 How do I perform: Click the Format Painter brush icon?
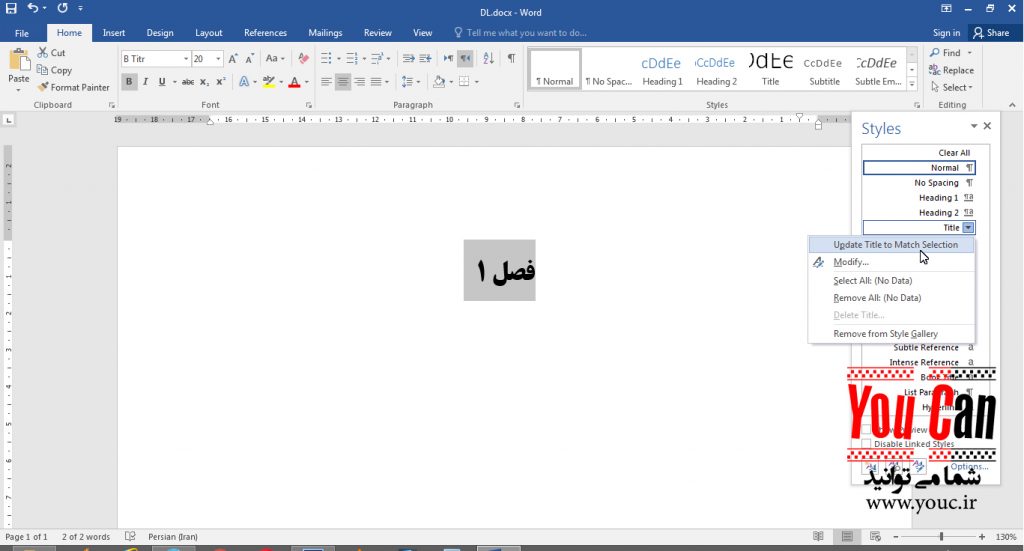coord(43,88)
